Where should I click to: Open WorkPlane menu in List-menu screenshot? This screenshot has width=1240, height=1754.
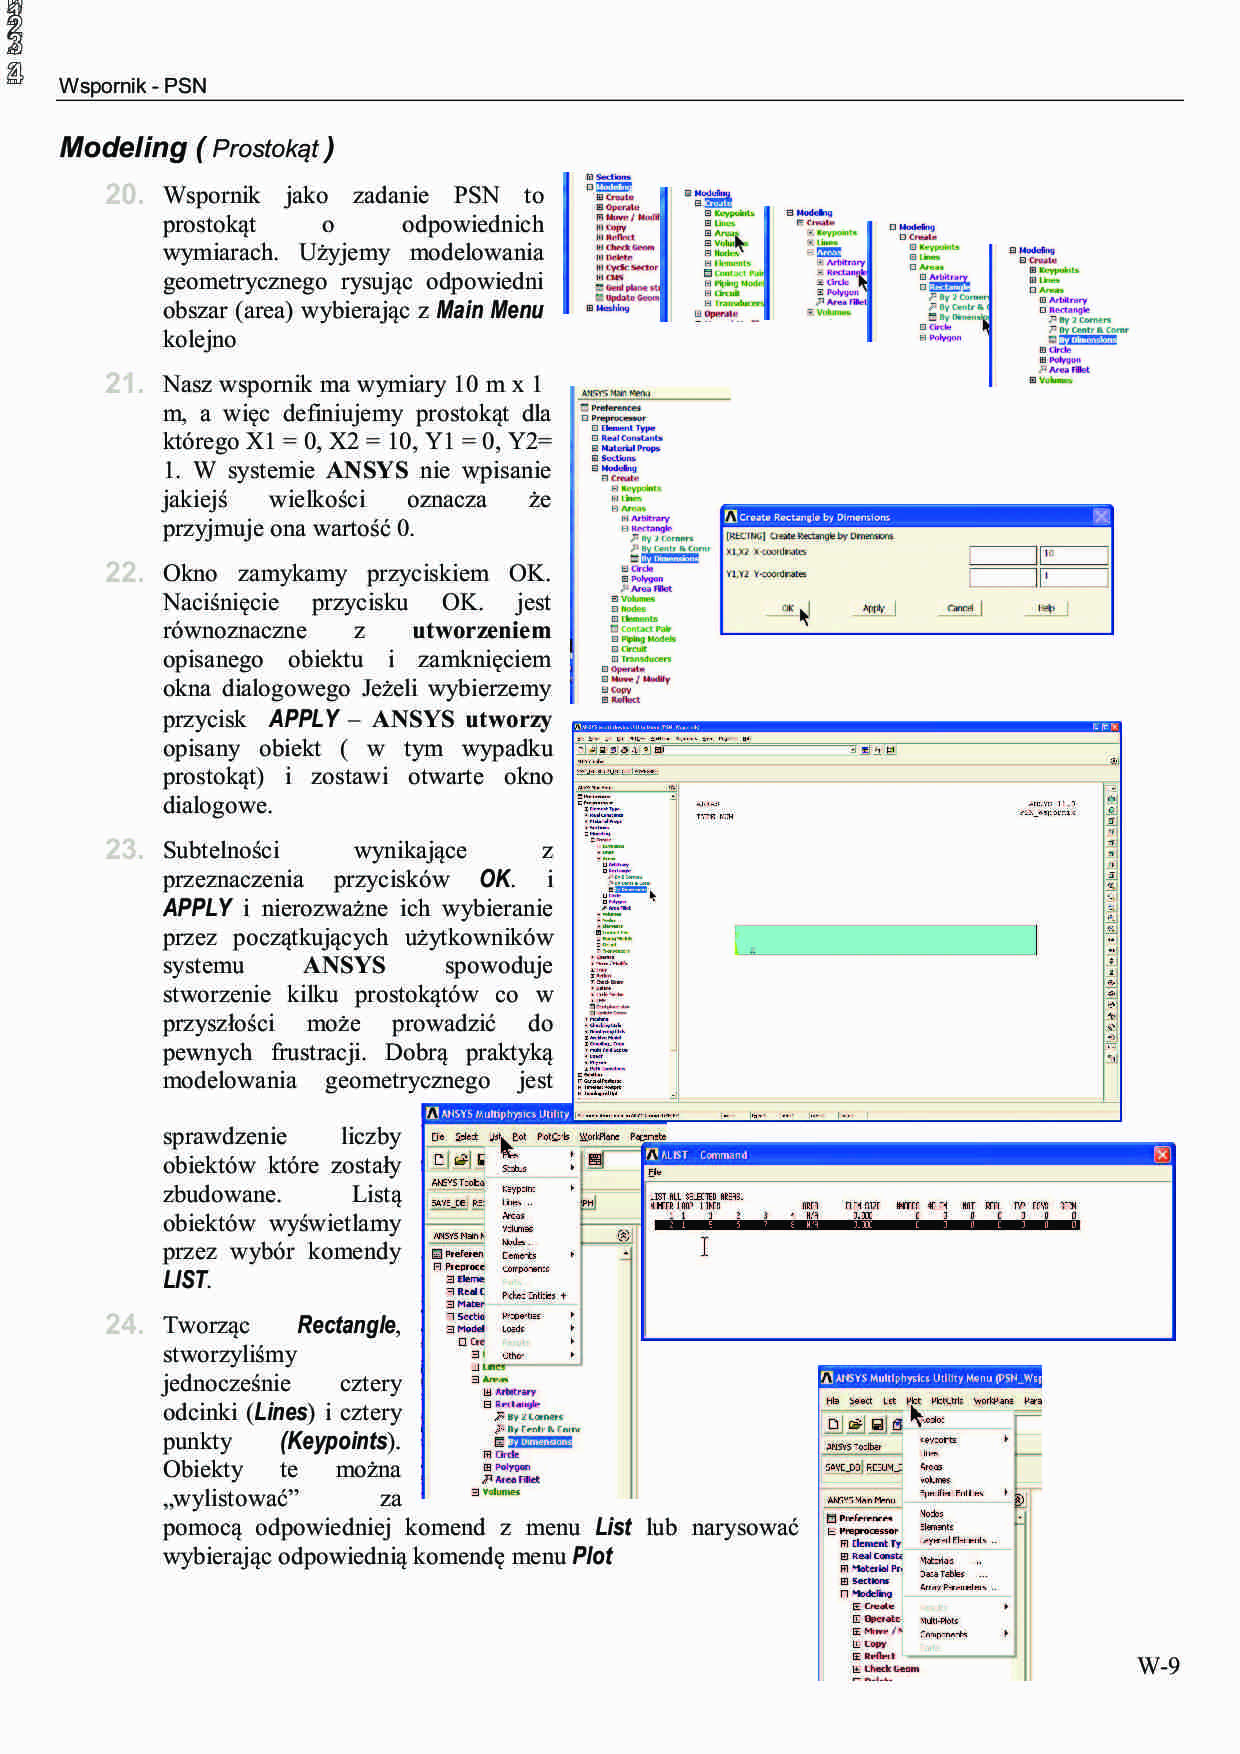click(599, 1137)
